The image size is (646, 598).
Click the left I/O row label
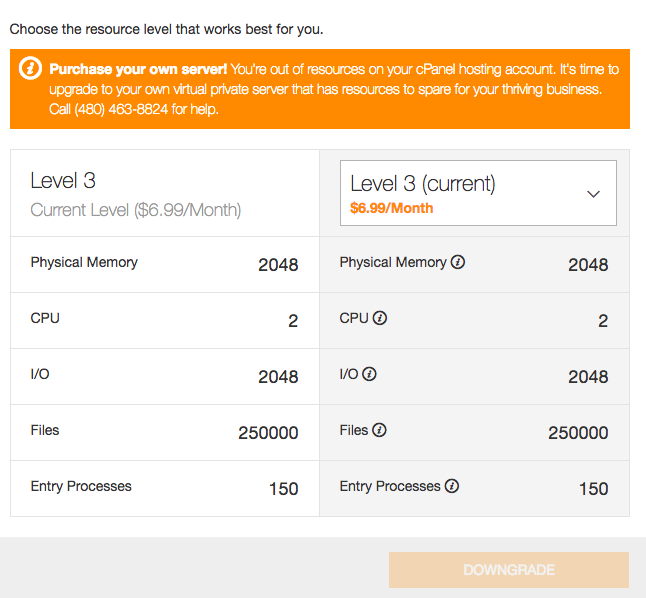pyautogui.click(x=40, y=374)
